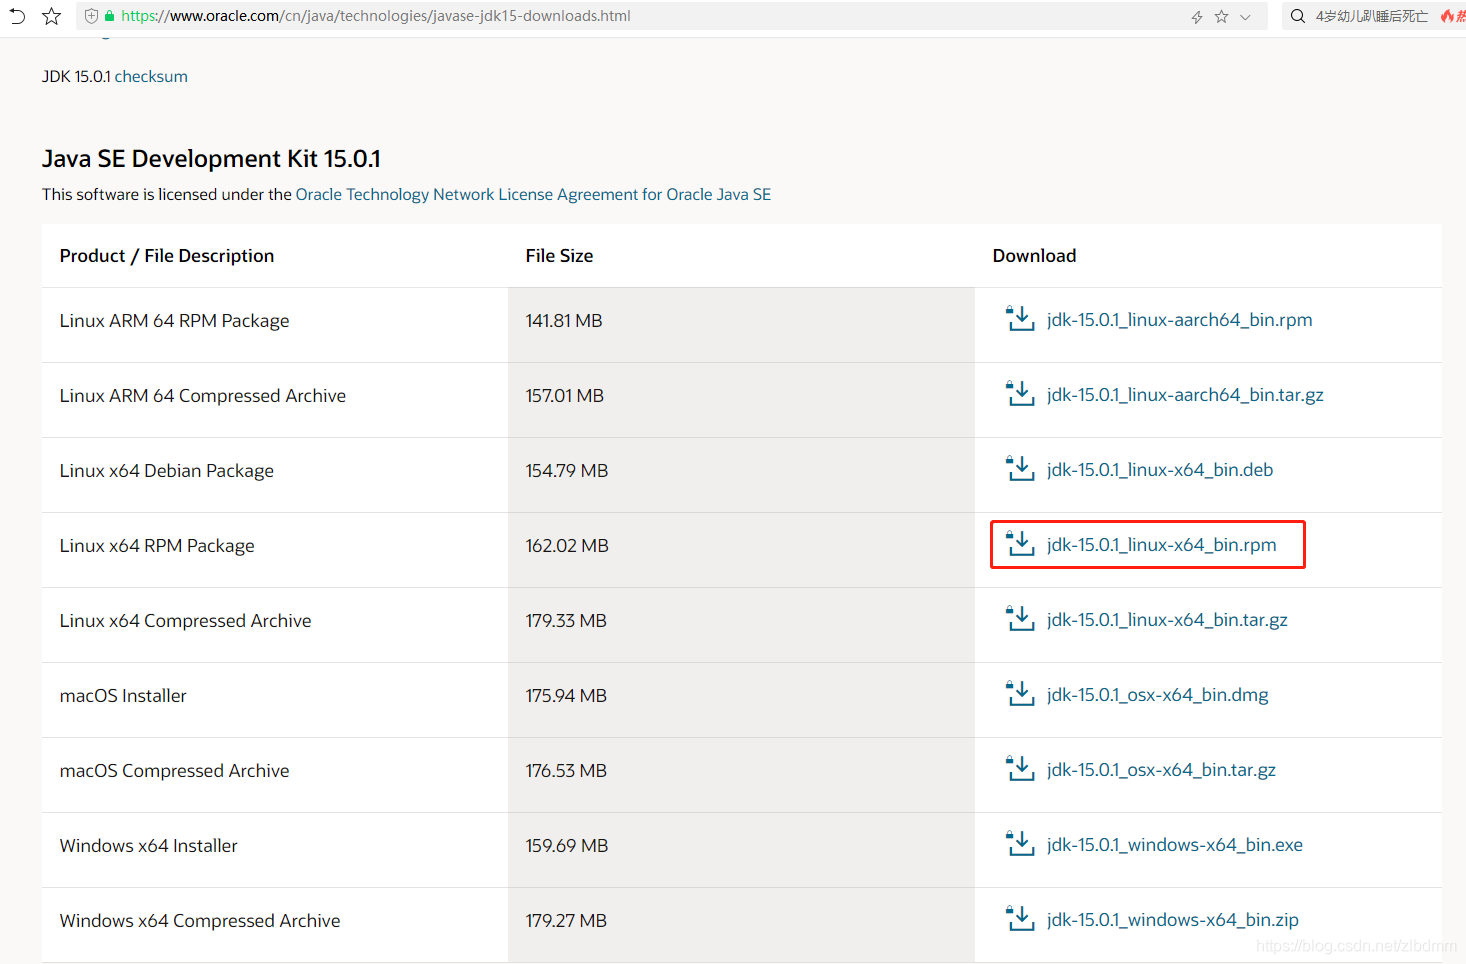This screenshot has height=964, width=1466.
Task: Click the Product / File Description column header
Action: tap(167, 256)
